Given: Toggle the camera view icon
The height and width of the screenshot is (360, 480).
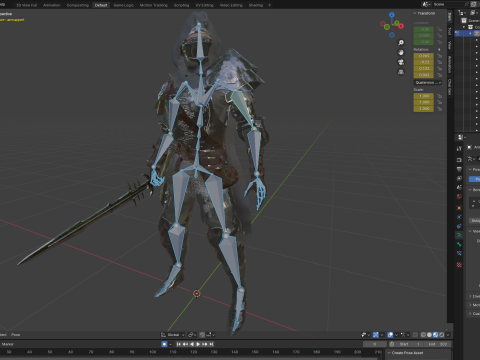Looking at the screenshot, I should (x=401, y=62).
